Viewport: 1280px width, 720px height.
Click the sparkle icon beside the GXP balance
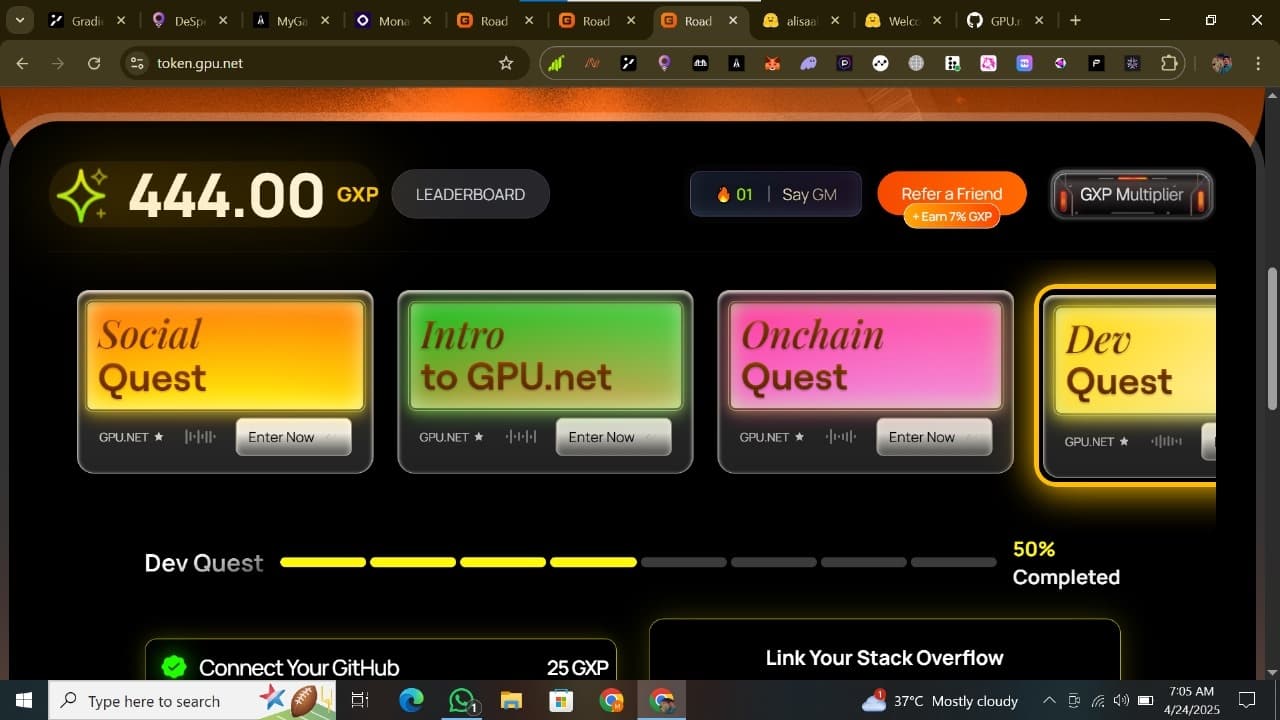[x=85, y=193]
